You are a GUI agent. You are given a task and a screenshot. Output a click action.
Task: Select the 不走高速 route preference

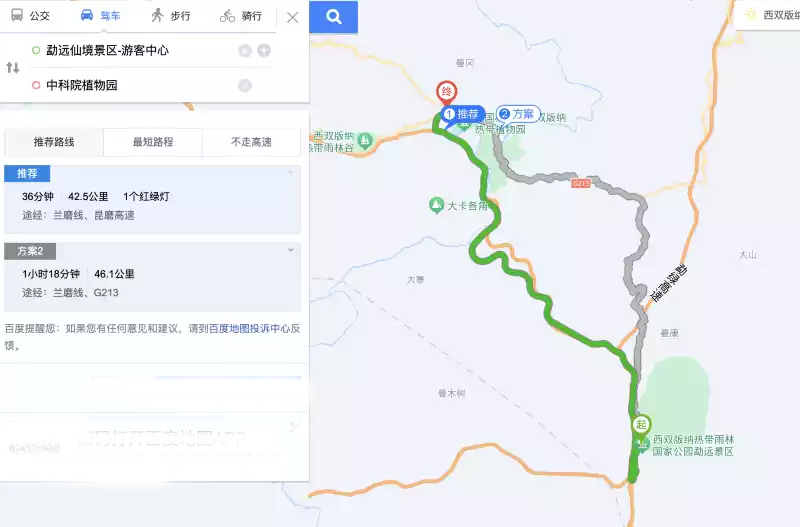pyautogui.click(x=252, y=142)
